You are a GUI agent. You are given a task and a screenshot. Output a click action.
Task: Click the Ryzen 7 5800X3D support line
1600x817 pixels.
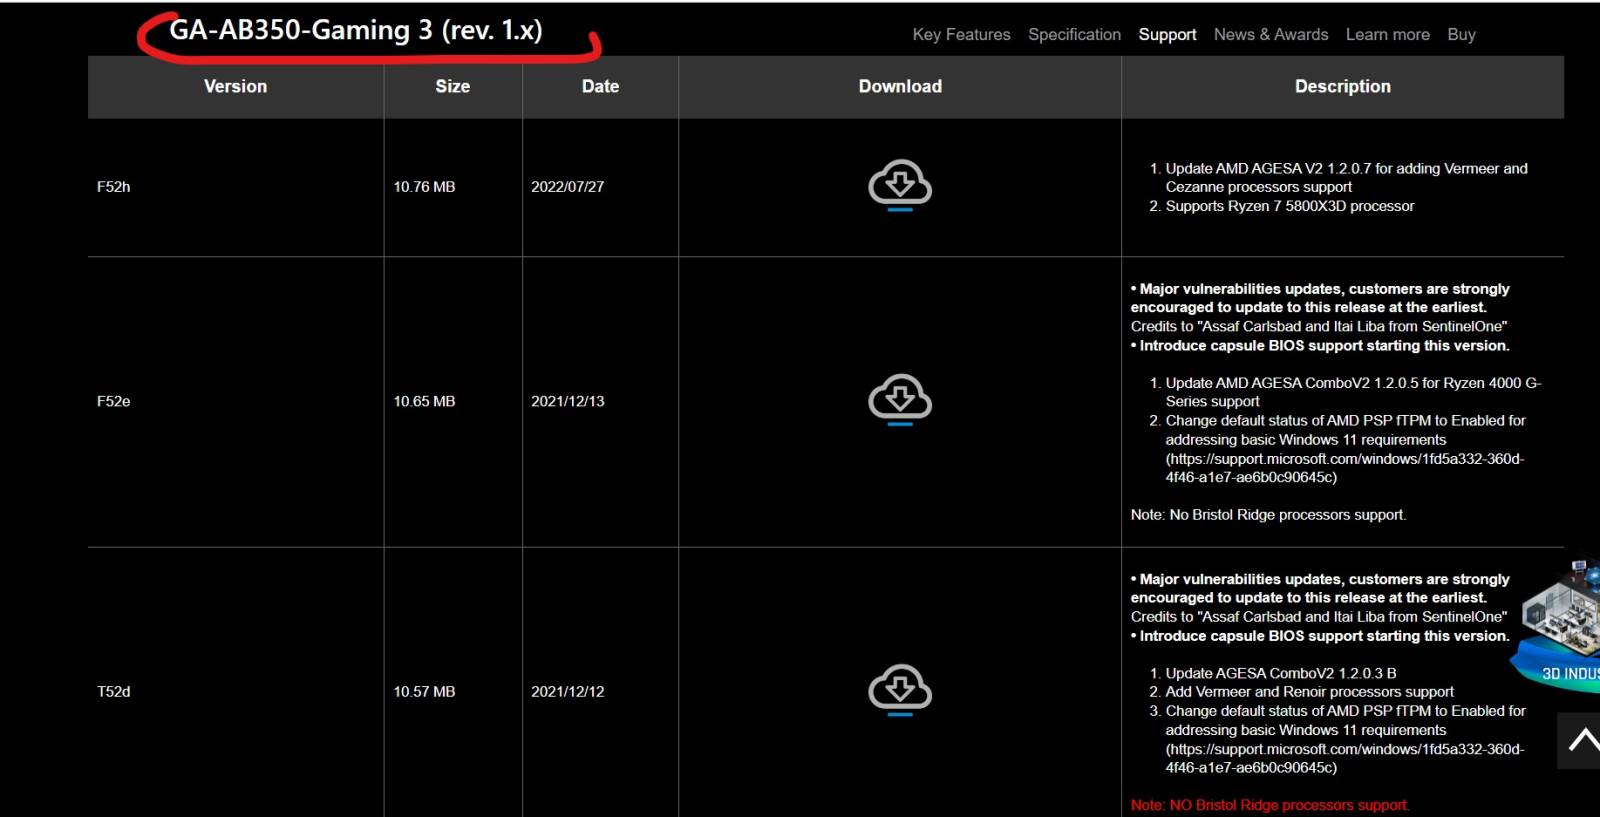[x=1289, y=206]
